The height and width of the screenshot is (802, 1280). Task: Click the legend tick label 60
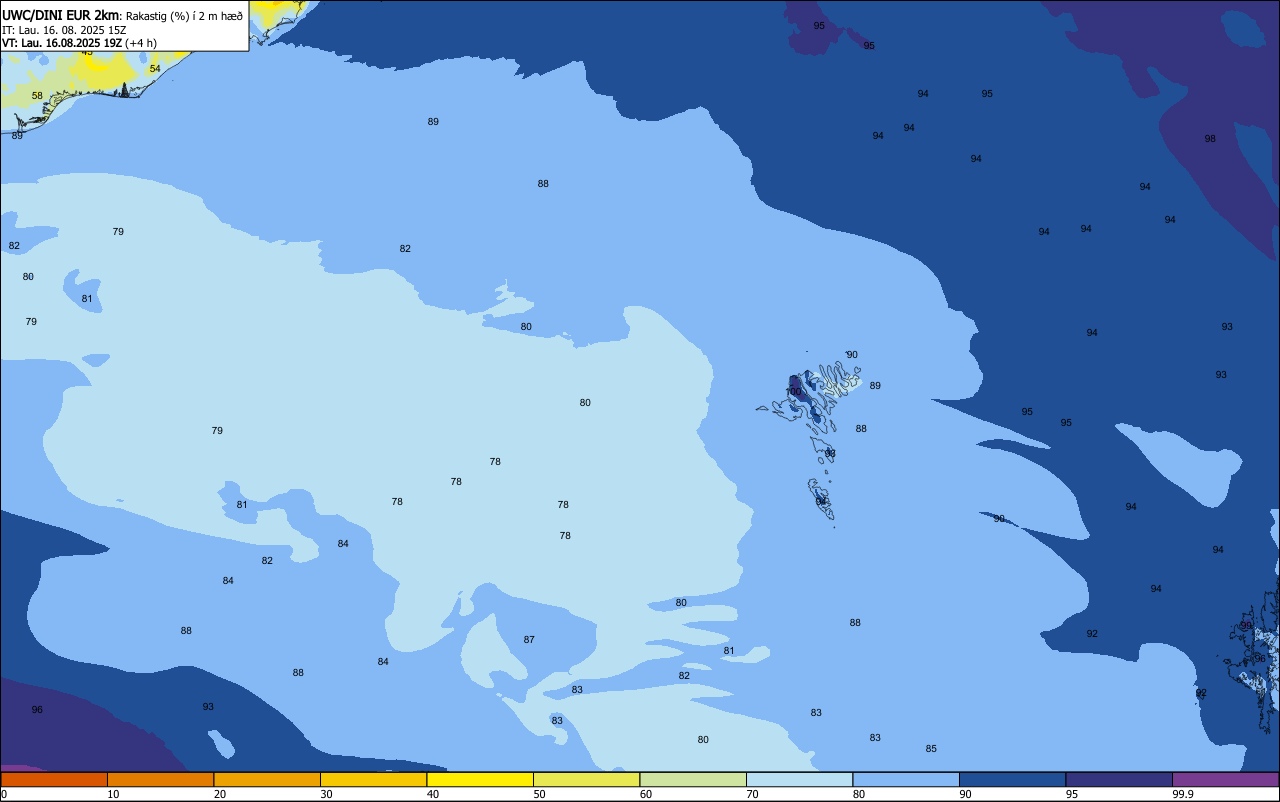[646, 794]
